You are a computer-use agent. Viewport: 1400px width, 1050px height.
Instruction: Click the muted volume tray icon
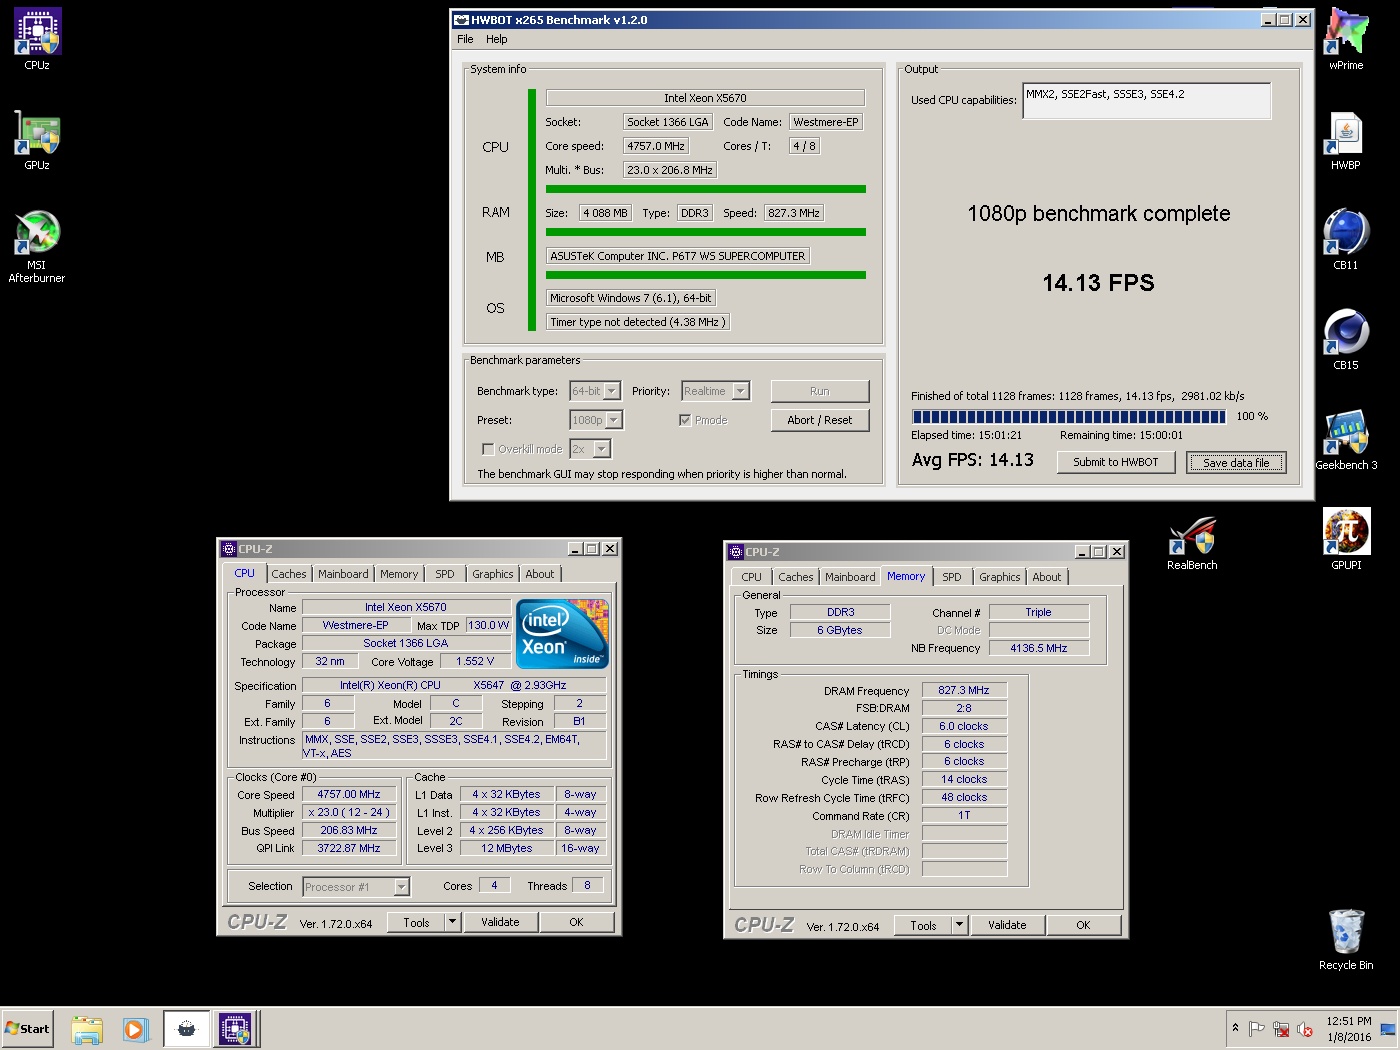pyautogui.click(x=1305, y=1029)
